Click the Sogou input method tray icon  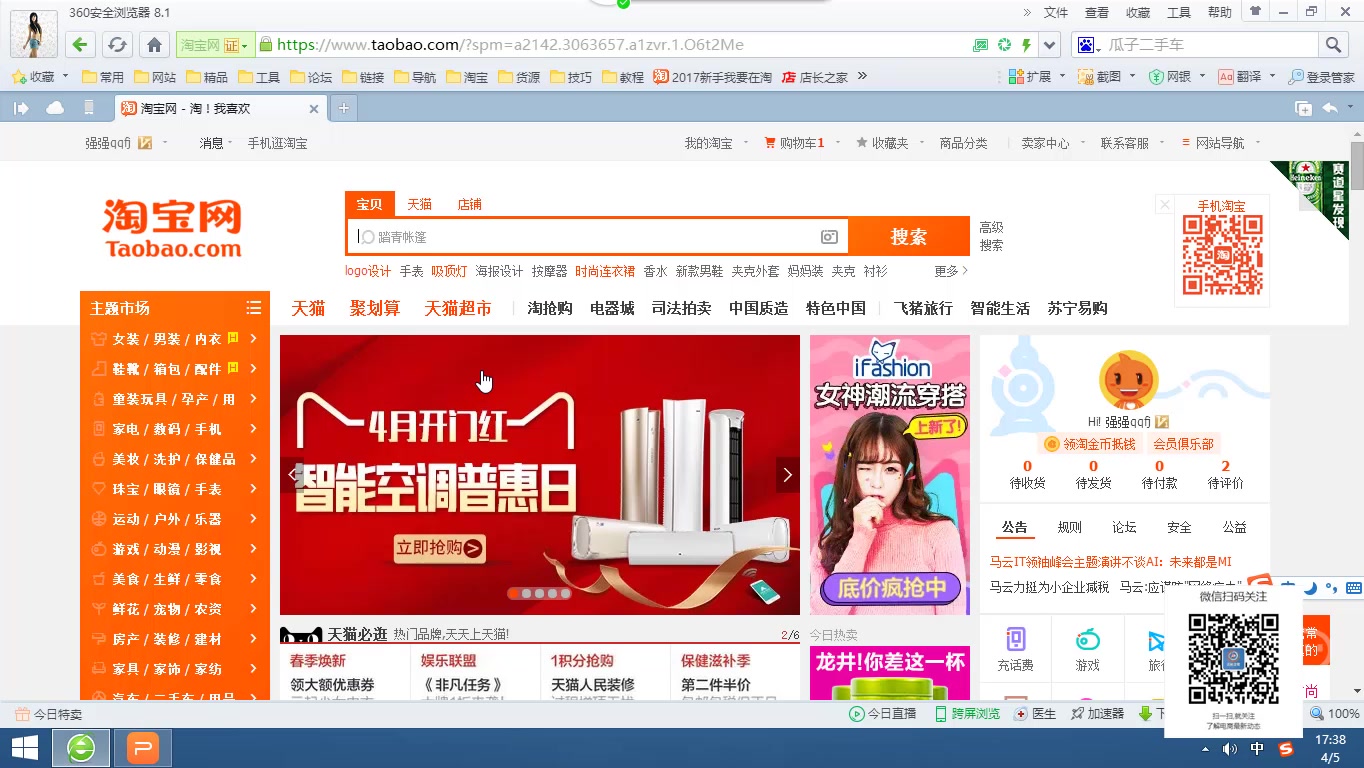click(x=1286, y=749)
